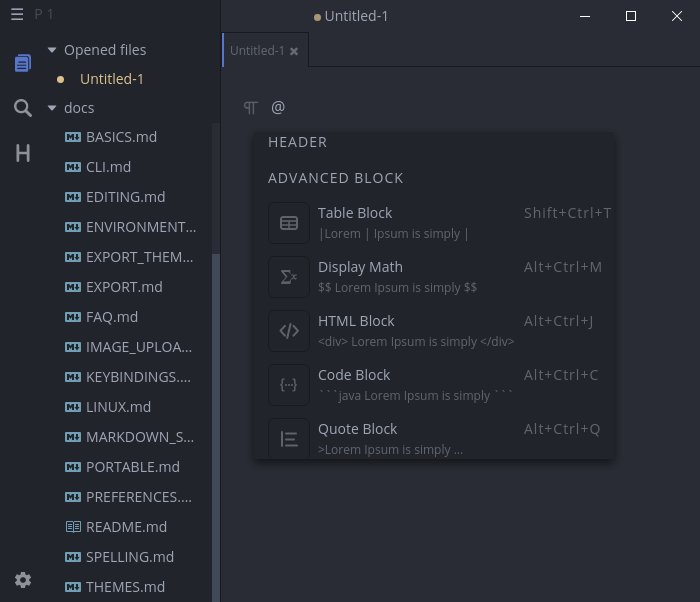The image size is (700, 602).
Task: Open the hamburger menu icon
Action: click(17, 14)
